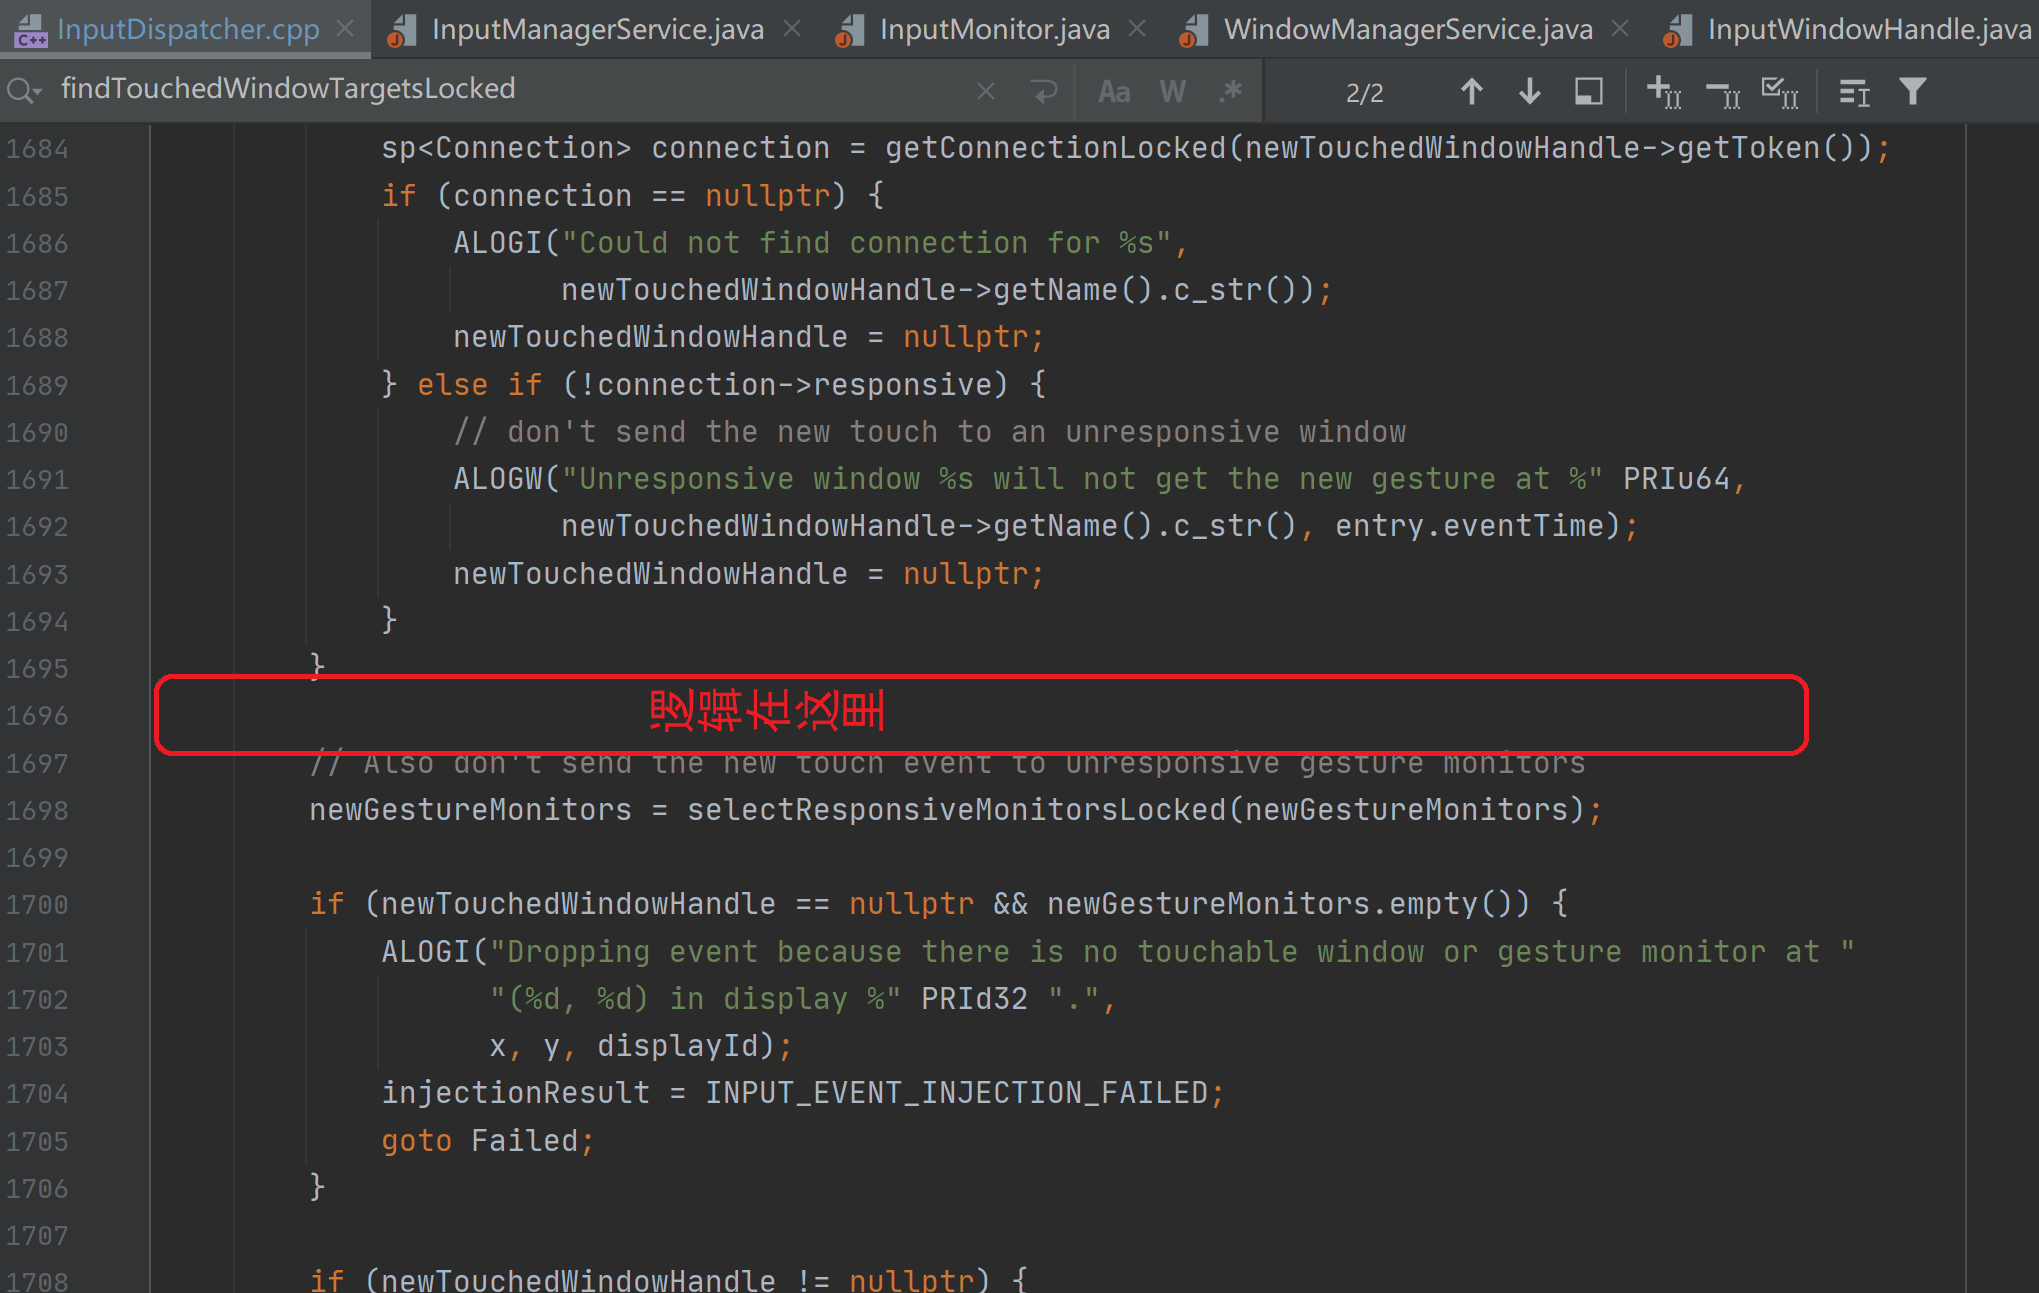Image resolution: width=2039 pixels, height=1293 pixels.
Task: Go to previous search occurrence
Action: (1471, 92)
